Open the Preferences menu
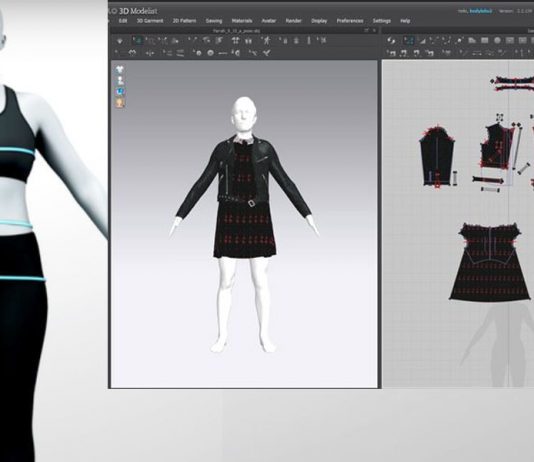Viewport: 534px width, 462px height. [350, 21]
